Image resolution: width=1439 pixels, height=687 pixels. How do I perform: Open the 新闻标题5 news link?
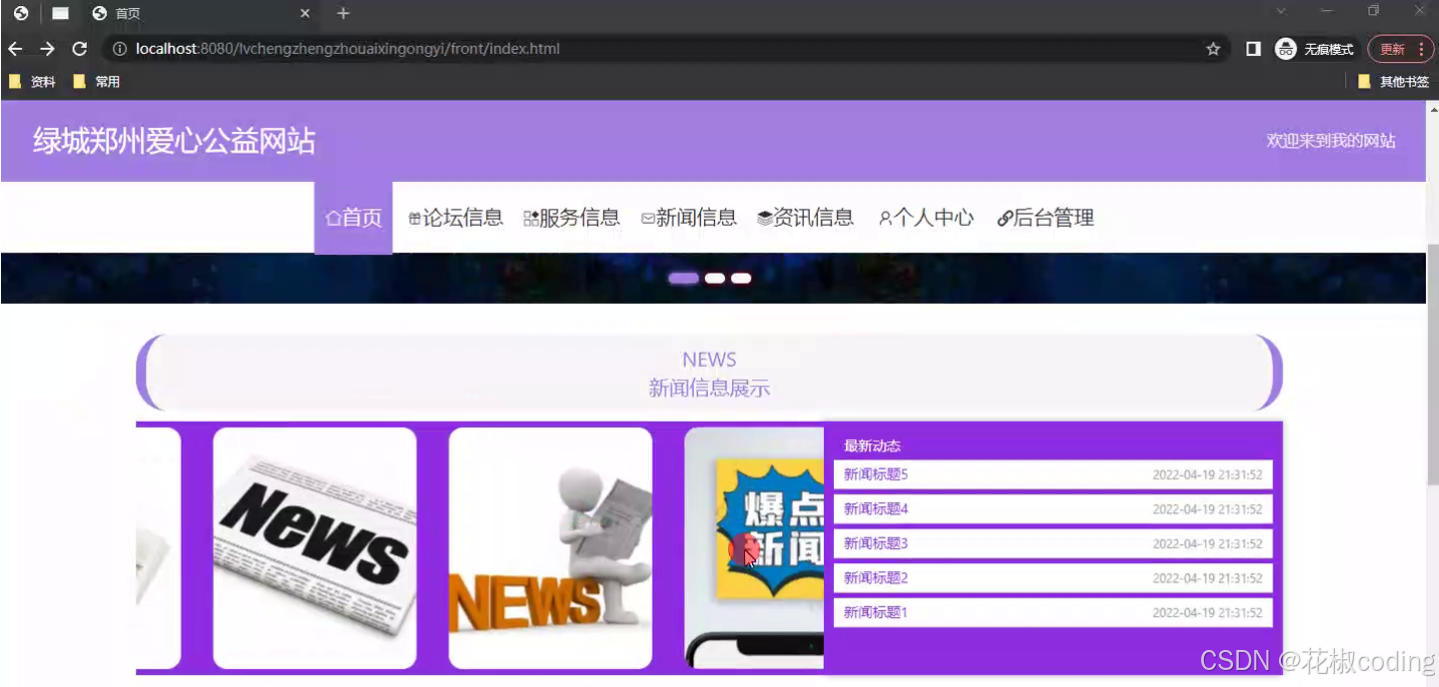click(874, 474)
